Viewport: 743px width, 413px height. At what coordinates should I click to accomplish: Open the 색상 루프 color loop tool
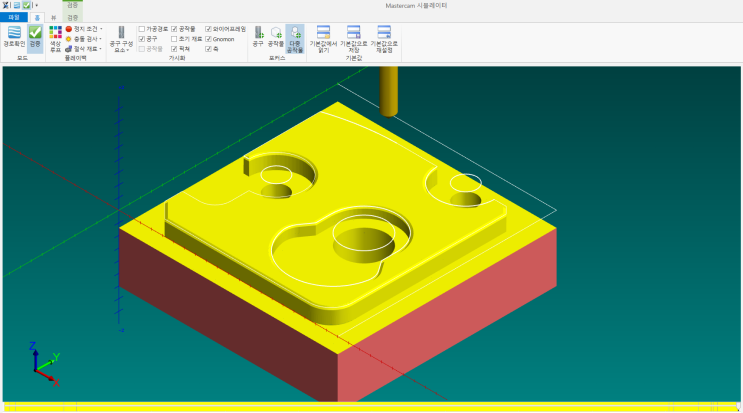point(55,38)
